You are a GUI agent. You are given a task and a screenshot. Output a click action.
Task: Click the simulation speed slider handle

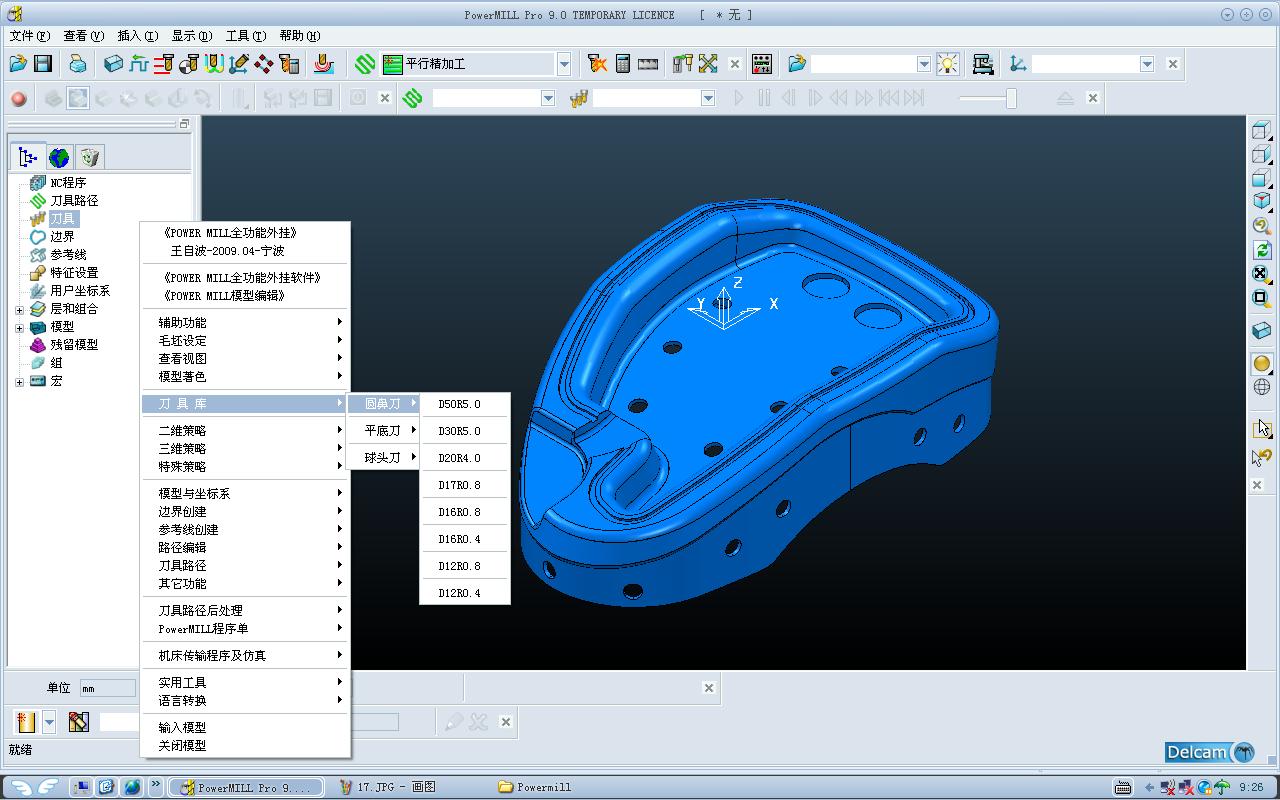coord(1011,98)
